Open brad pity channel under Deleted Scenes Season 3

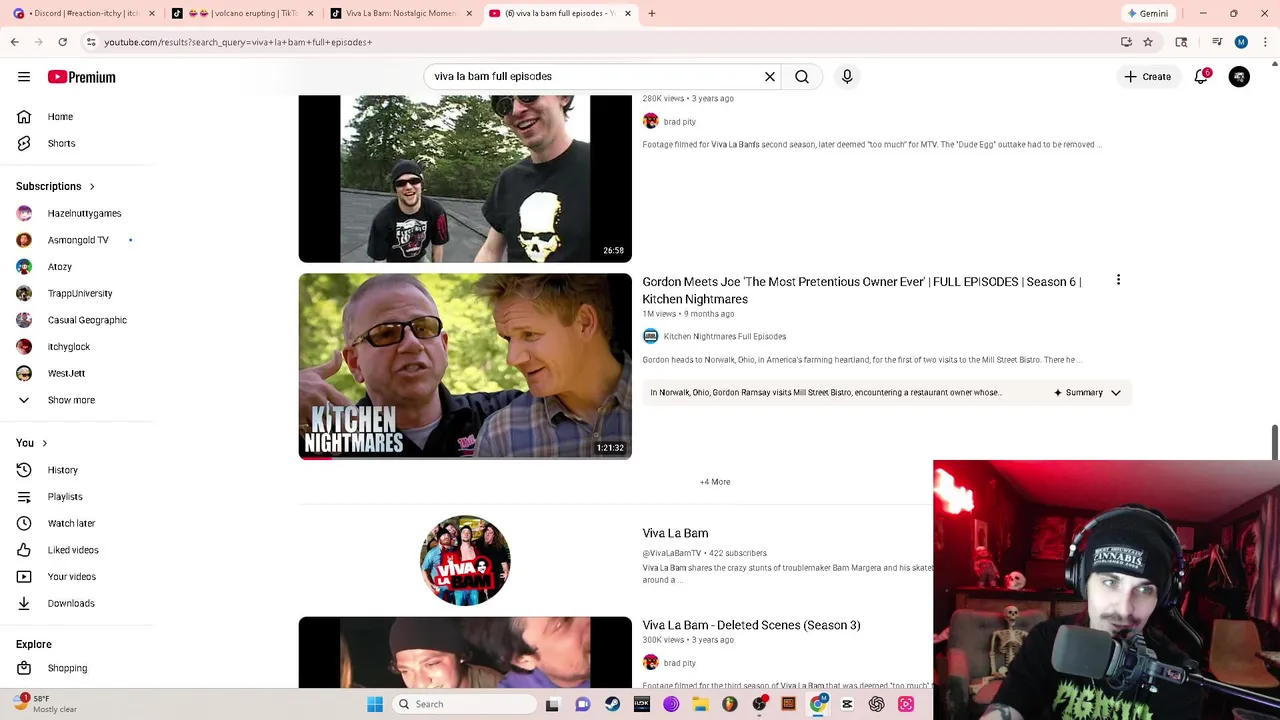point(679,663)
